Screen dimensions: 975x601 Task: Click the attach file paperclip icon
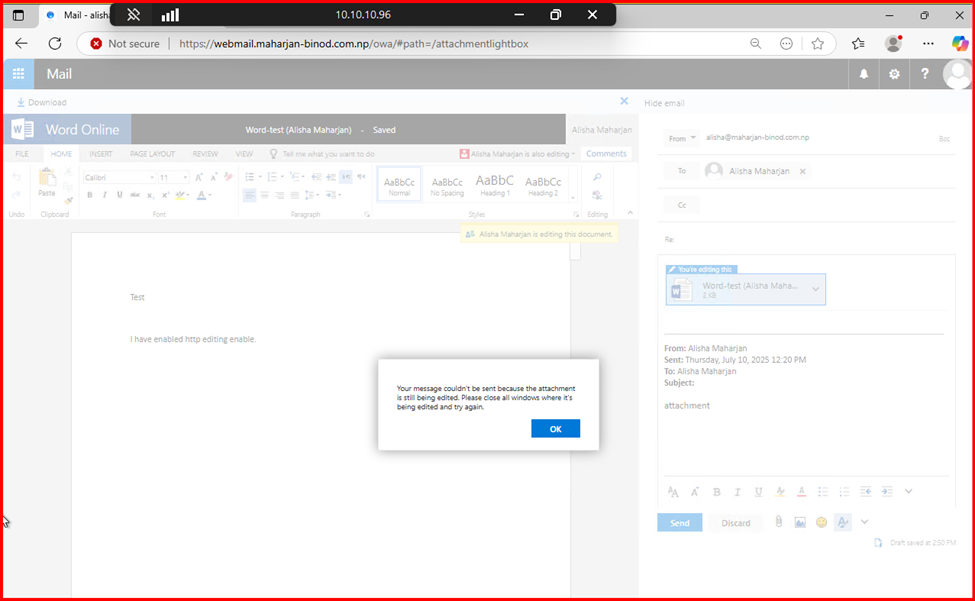777,522
